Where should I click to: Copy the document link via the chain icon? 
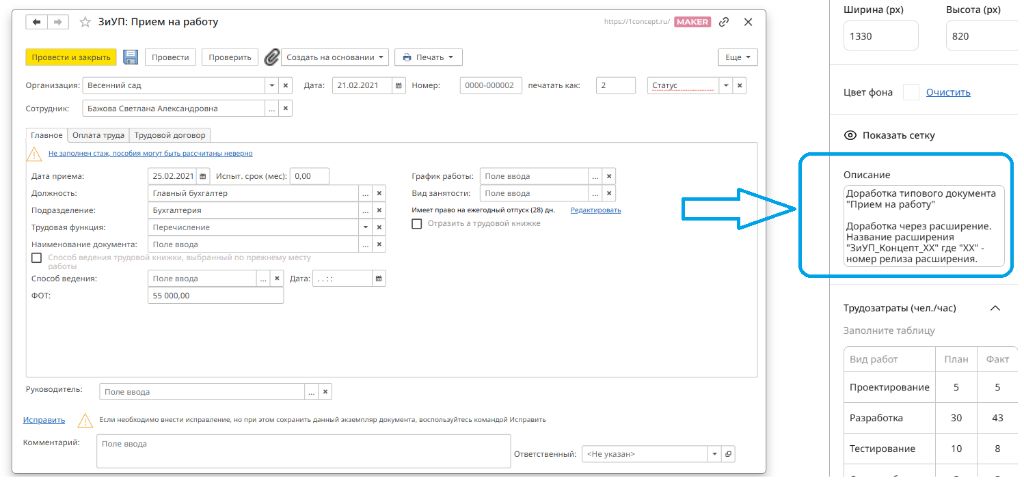[724, 21]
